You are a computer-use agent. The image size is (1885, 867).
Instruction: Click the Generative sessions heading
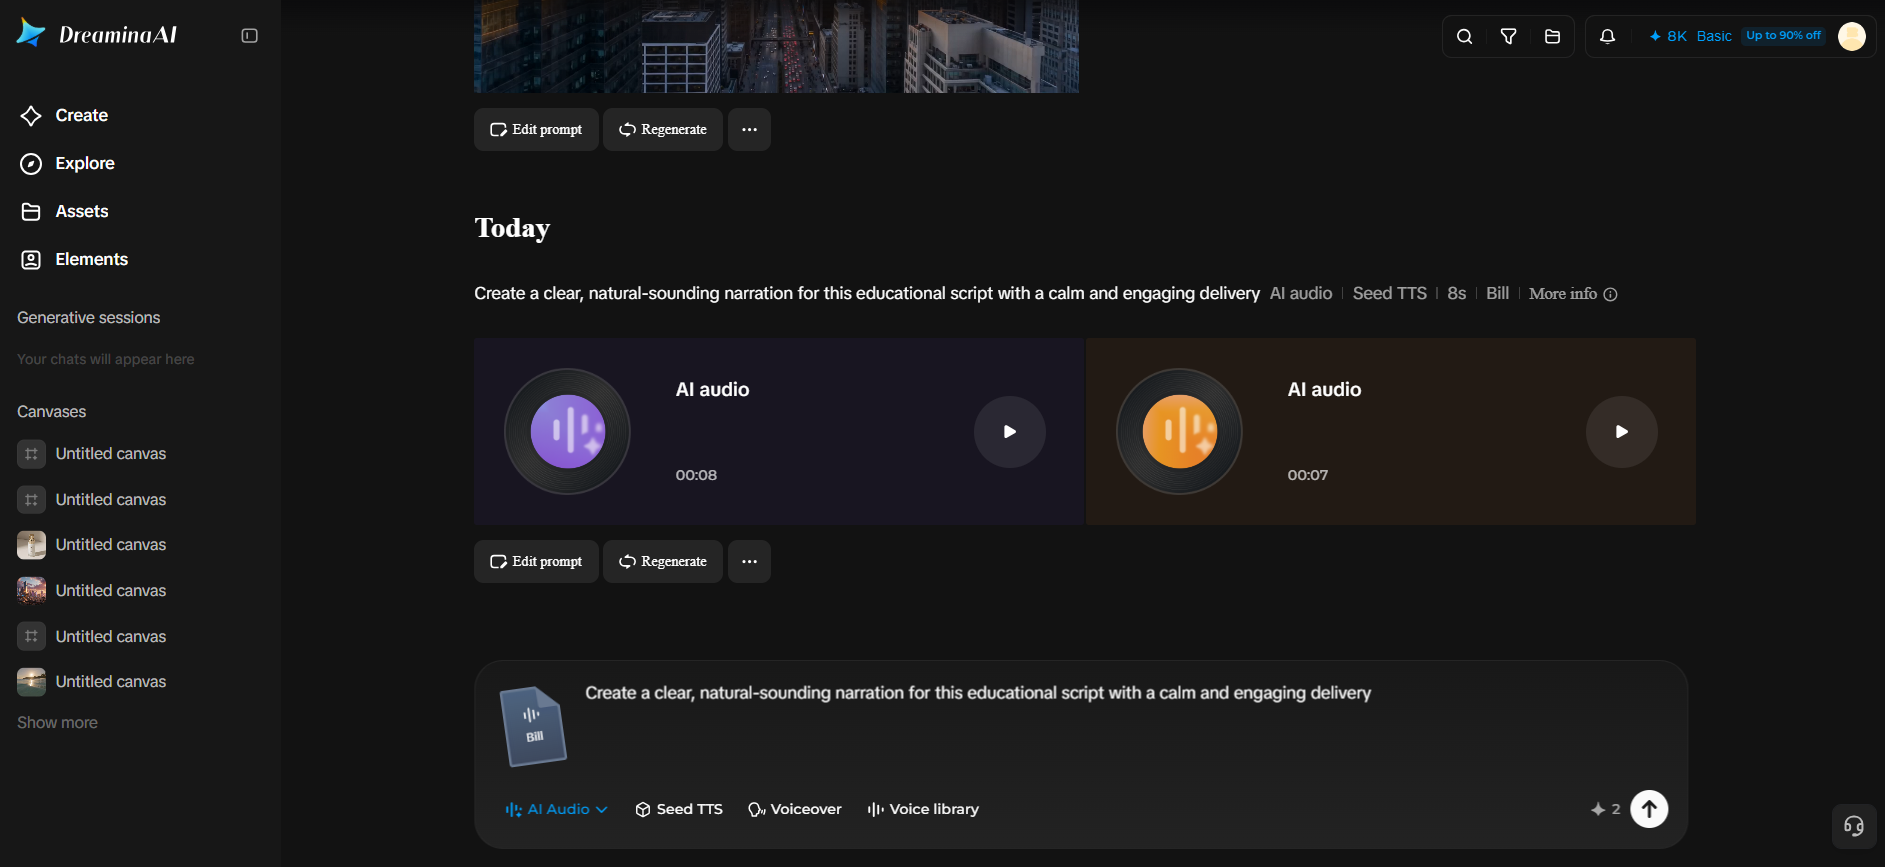[88, 318]
